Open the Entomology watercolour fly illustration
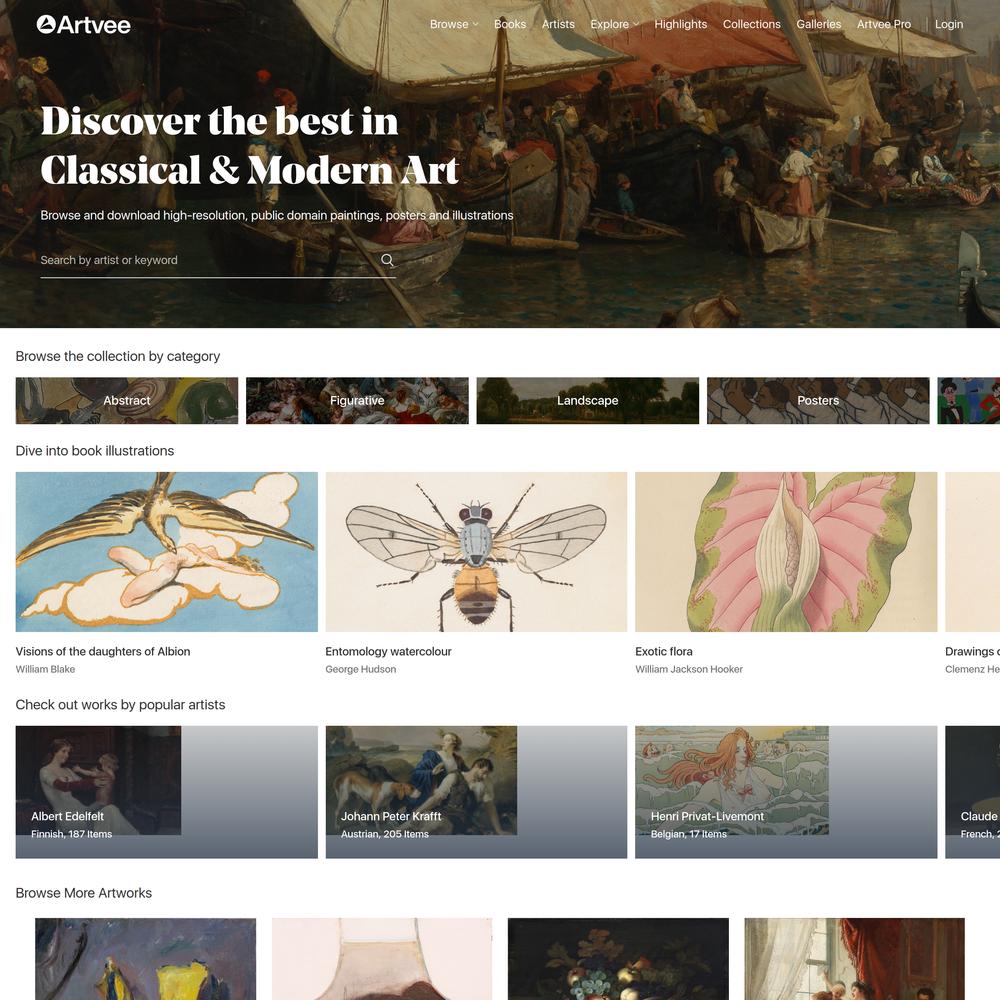 (x=476, y=552)
